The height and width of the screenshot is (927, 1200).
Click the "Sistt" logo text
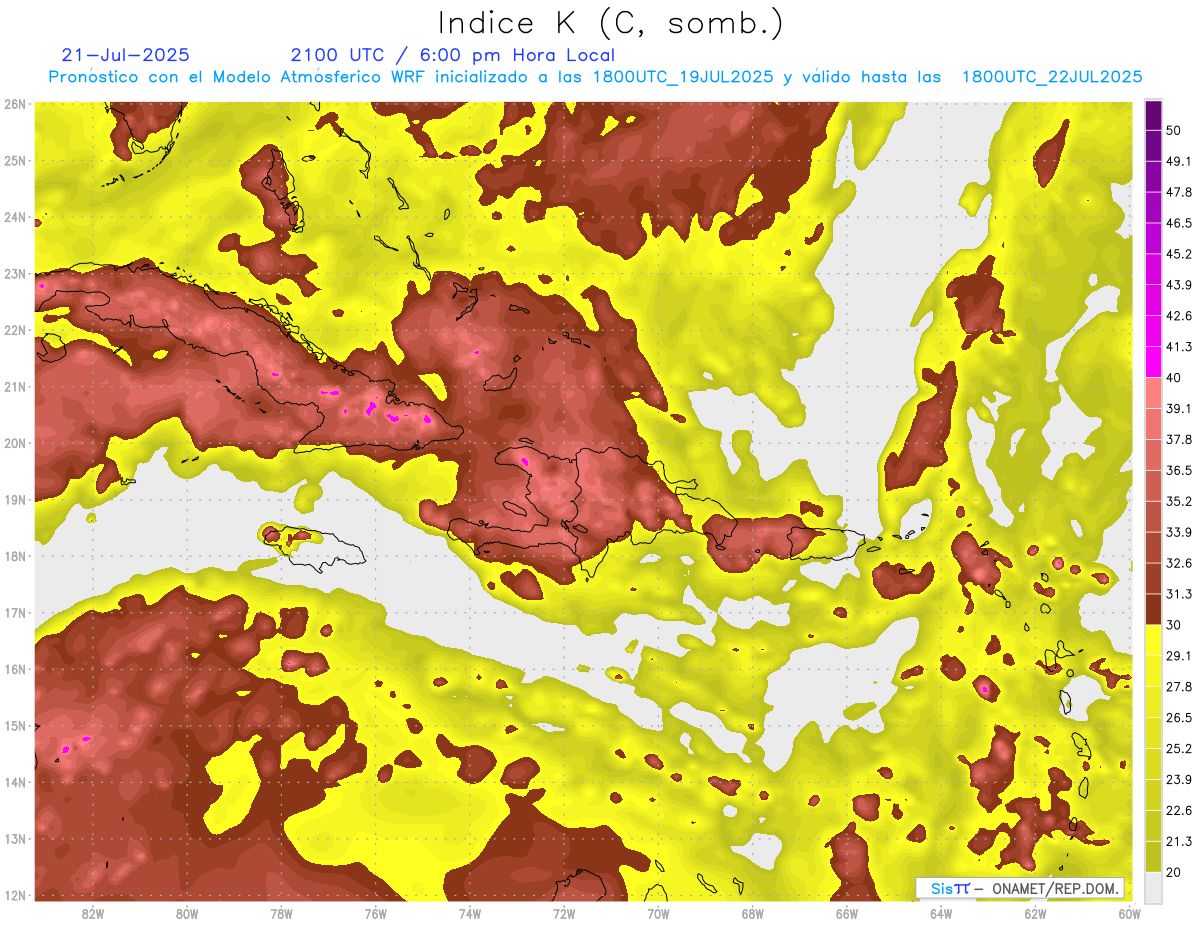pos(950,889)
